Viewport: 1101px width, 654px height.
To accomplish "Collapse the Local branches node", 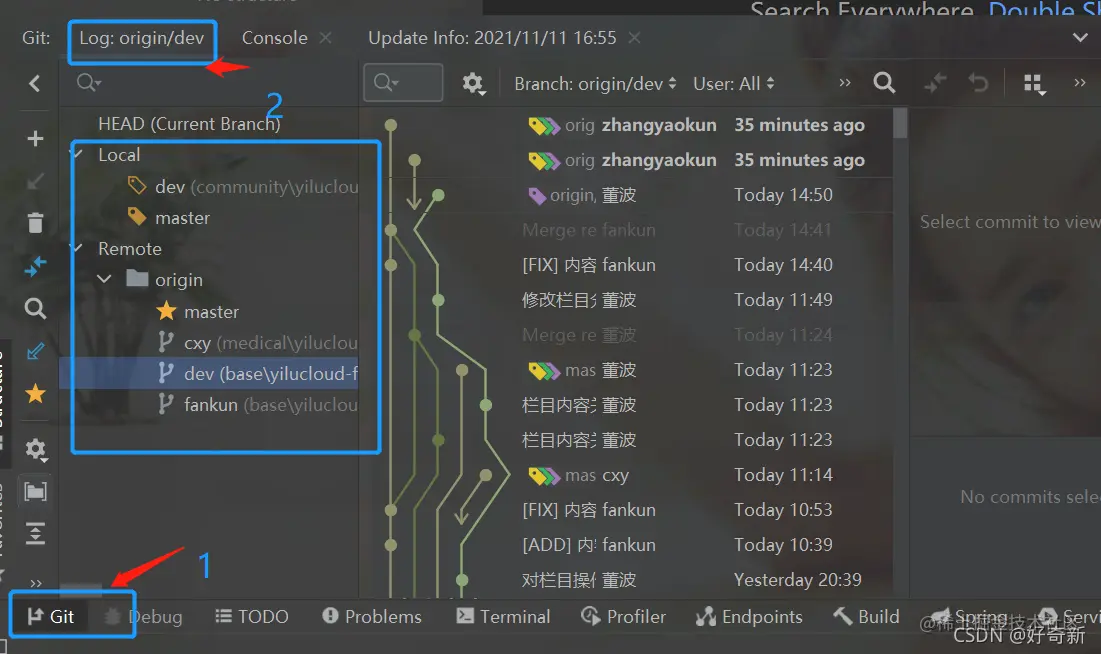I will pyautogui.click(x=78, y=154).
